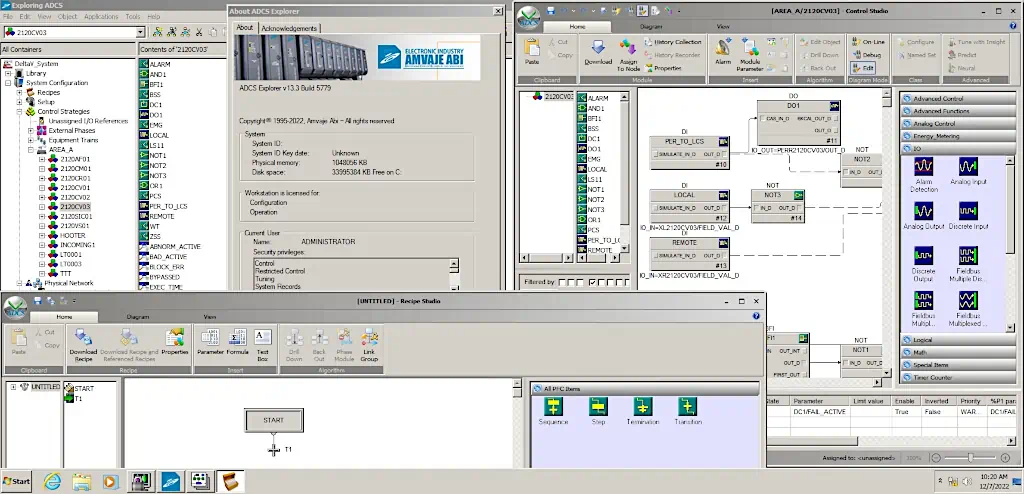Click Download in Control Studio's Module group
Image resolution: width=1024 pixels, height=494 pixels.
pos(598,52)
